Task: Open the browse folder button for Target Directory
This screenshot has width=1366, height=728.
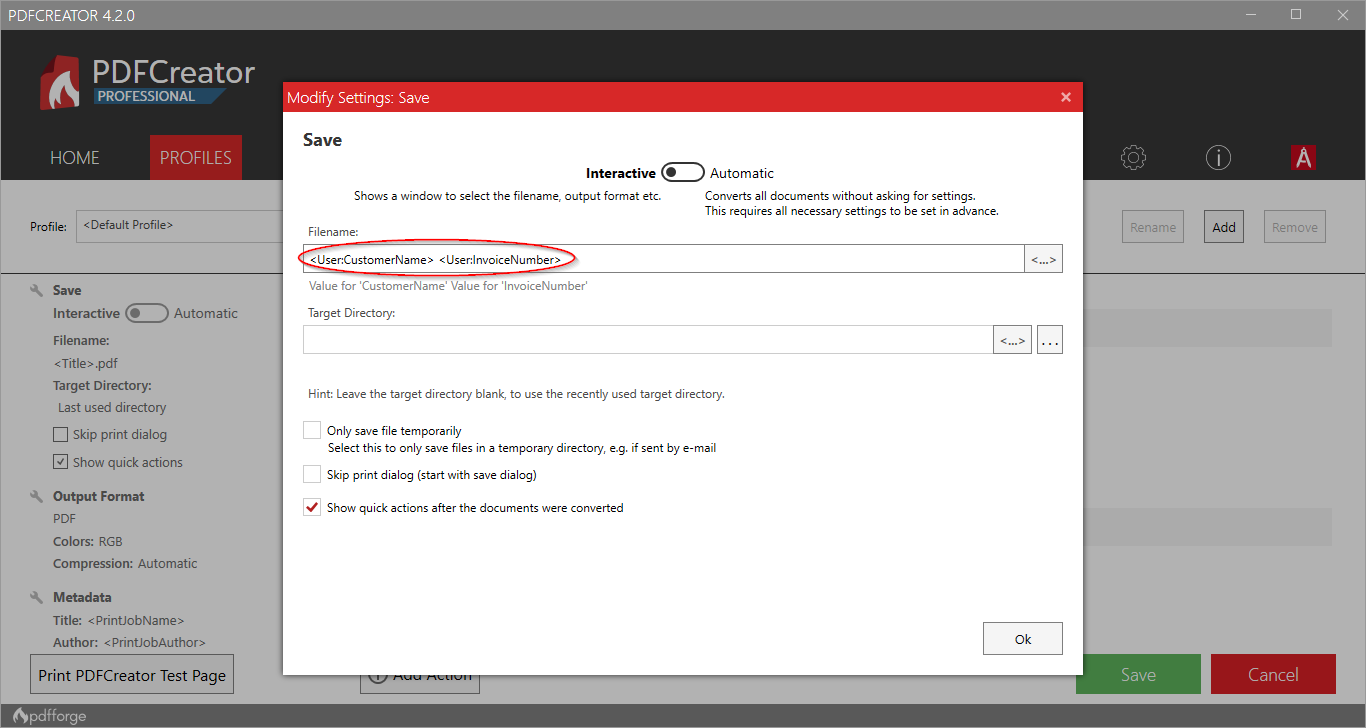Action: point(1049,339)
